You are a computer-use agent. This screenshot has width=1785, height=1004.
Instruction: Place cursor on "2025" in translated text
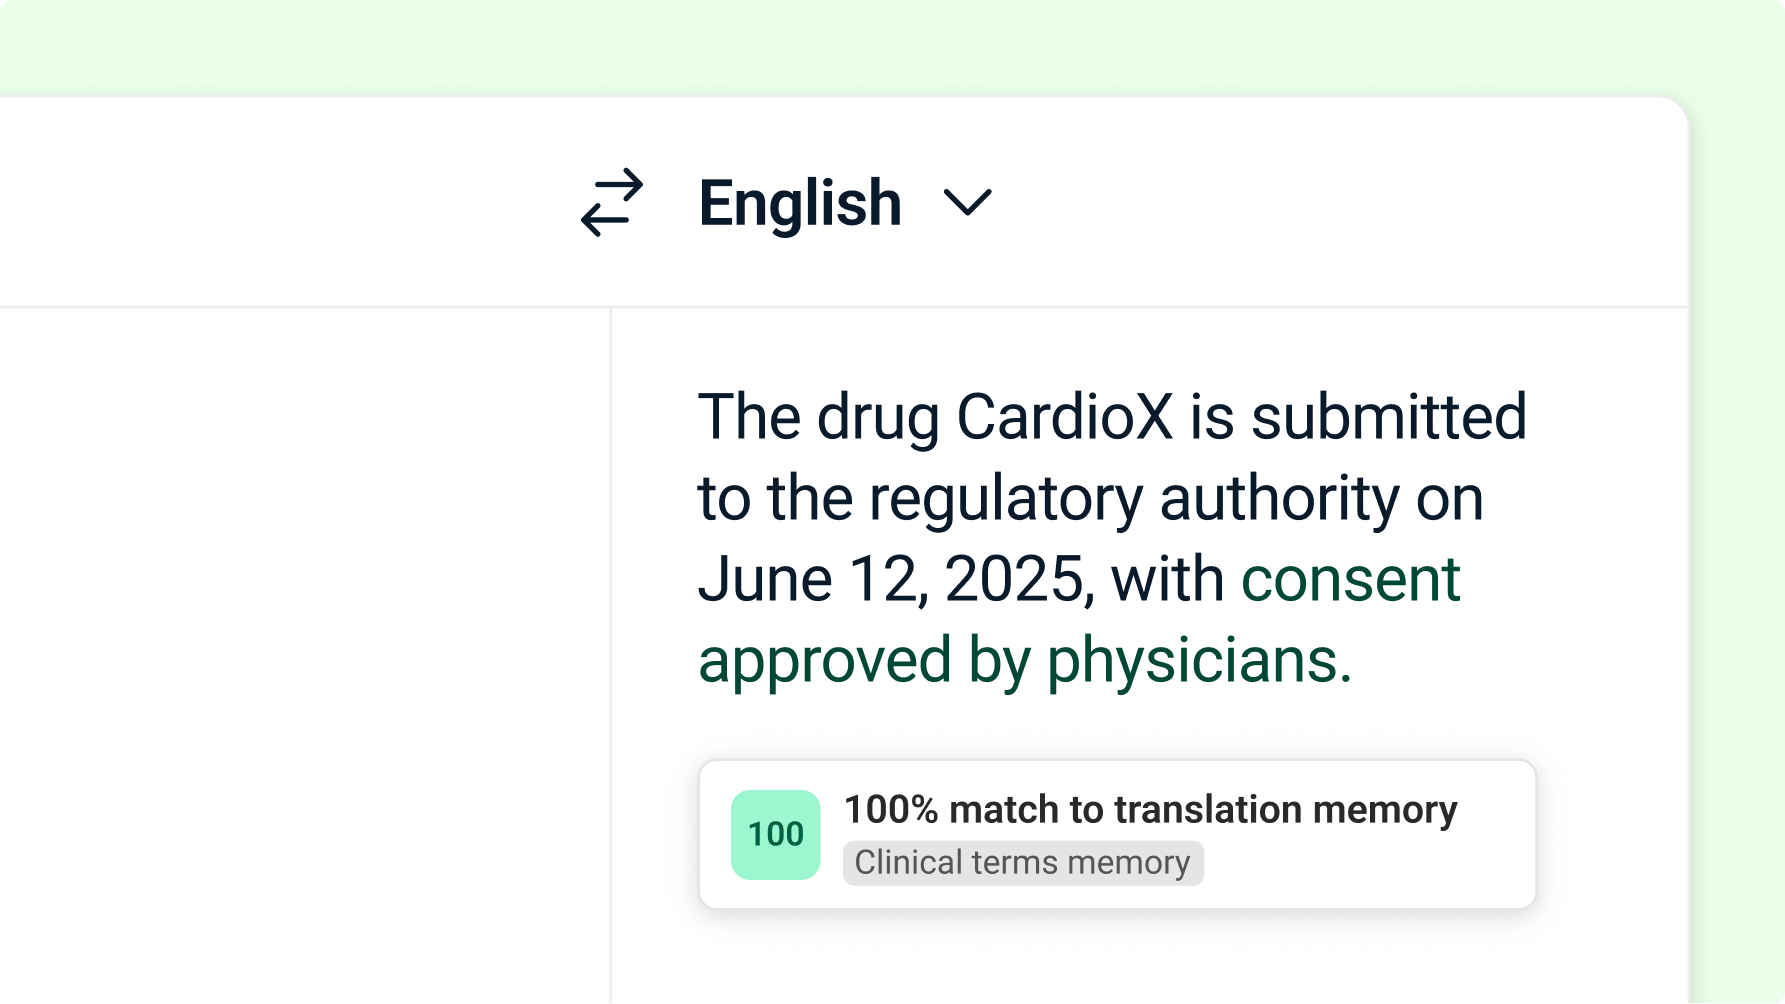coord(1013,580)
